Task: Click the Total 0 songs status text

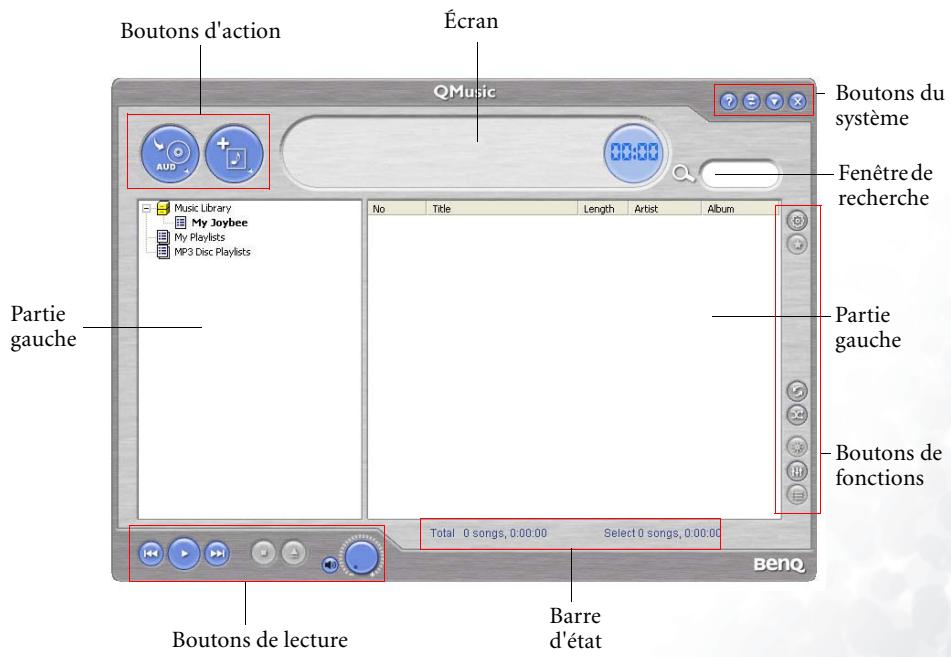Action: click(489, 533)
